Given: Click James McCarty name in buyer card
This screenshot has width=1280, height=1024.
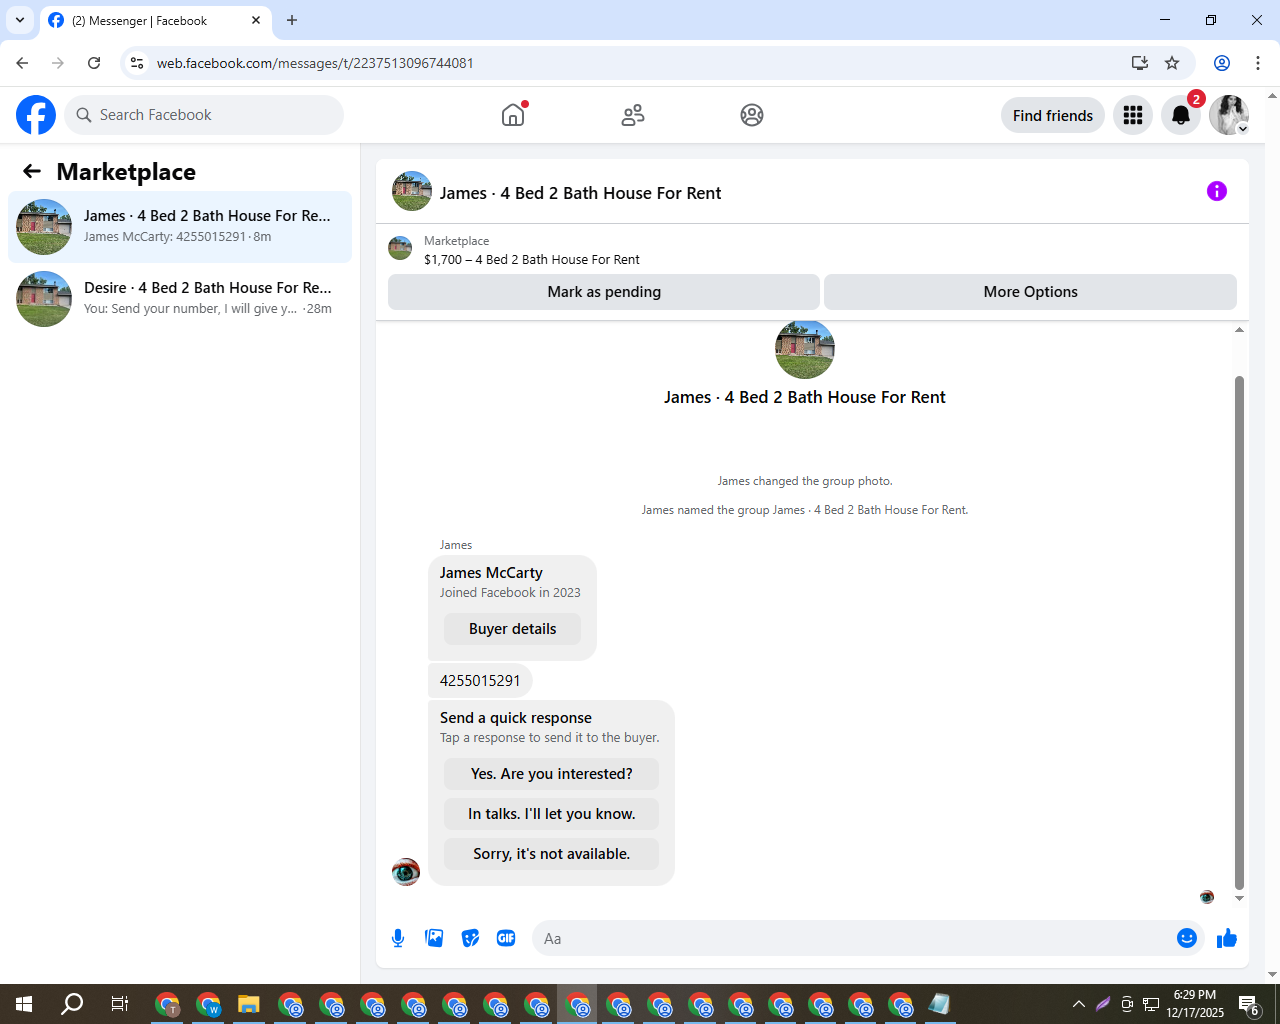Looking at the screenshot, I should click(x=491, y=573).
